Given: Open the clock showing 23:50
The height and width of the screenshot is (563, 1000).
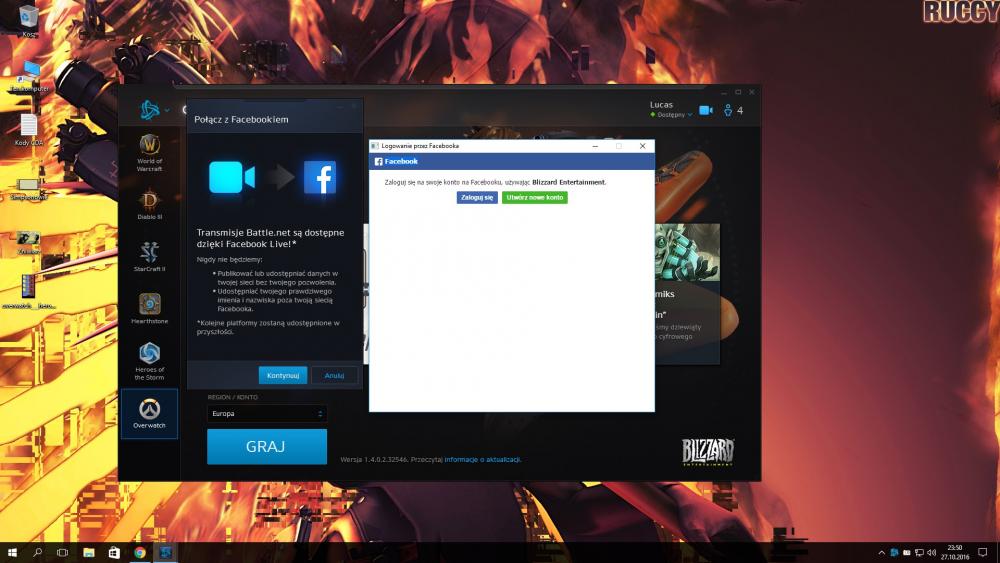Looking at the screenshot, I should tap(955, 552).
